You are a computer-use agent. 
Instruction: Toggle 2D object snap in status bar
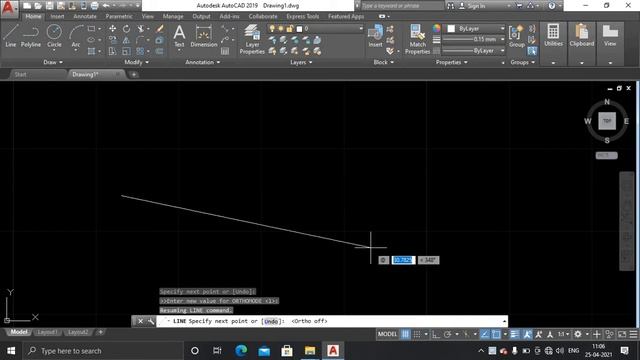496,334
